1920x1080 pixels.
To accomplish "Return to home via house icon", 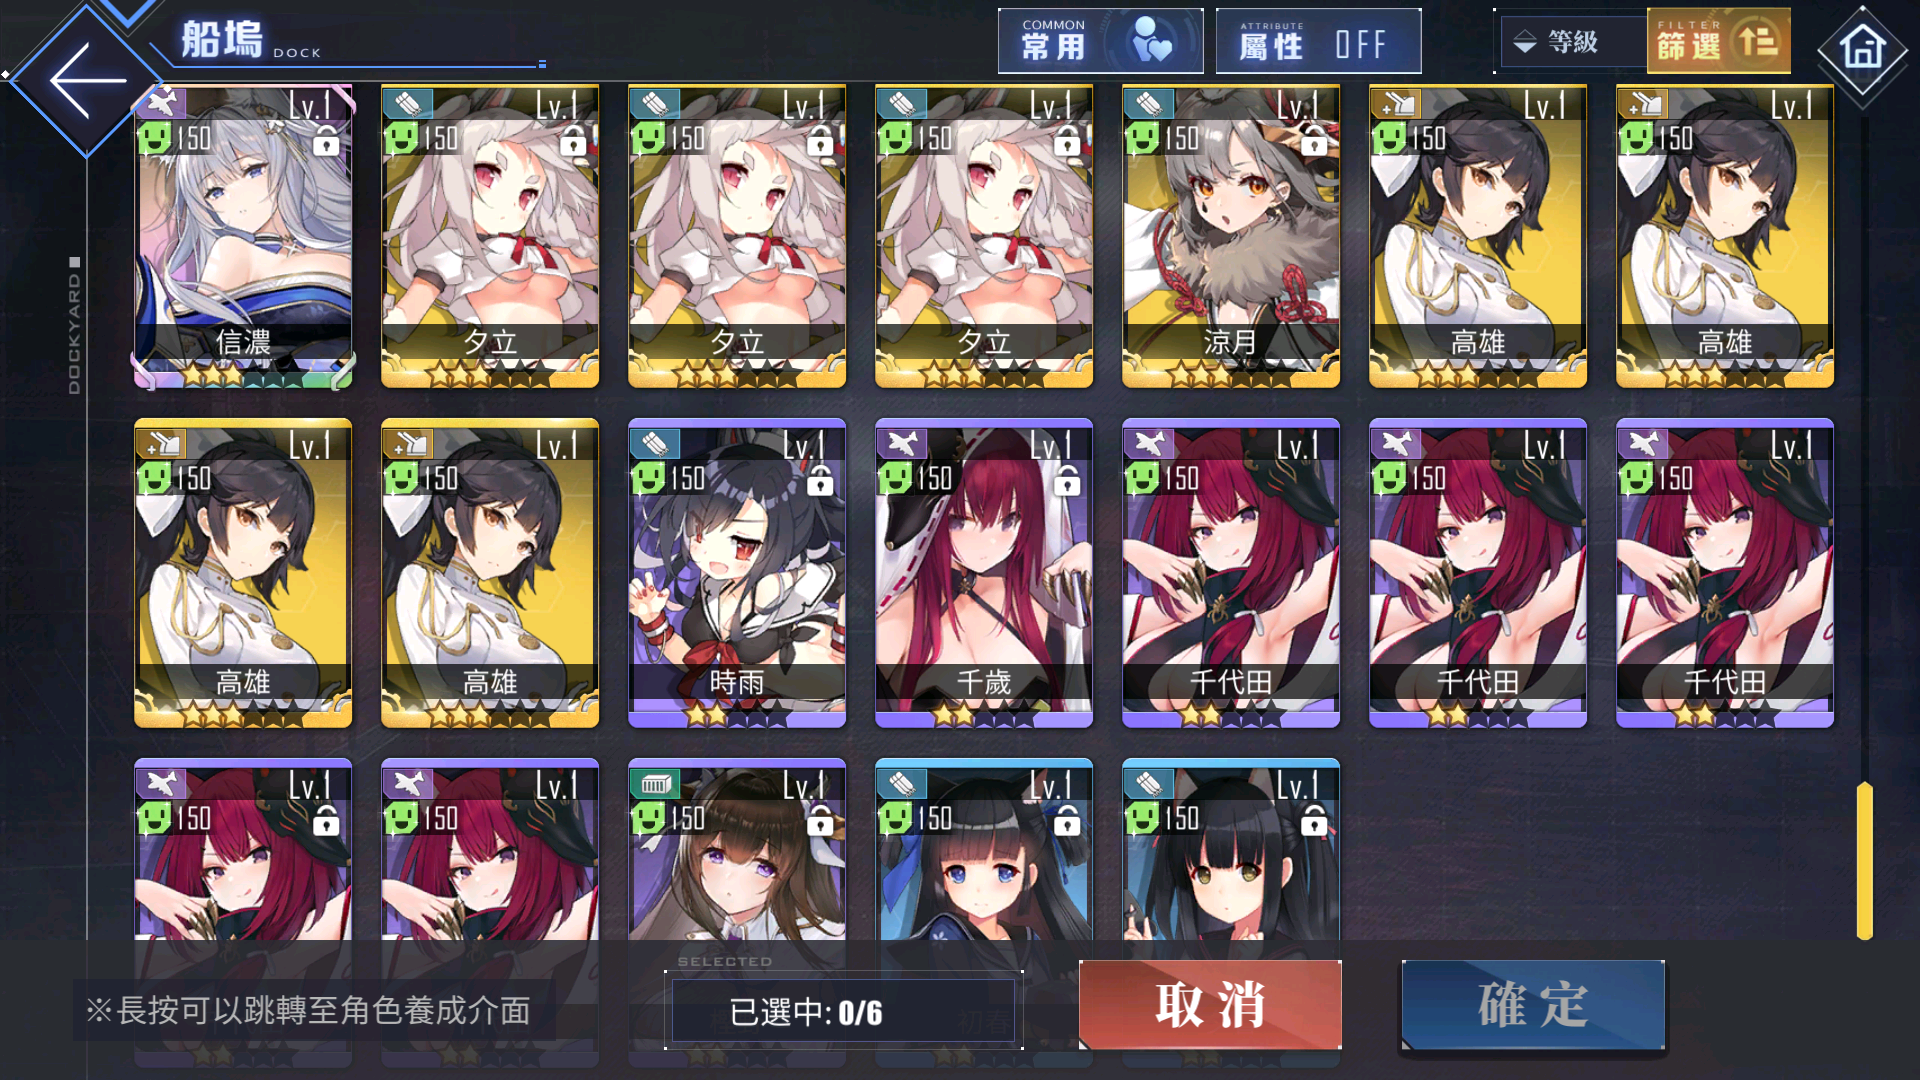I will click(1862, 48).
